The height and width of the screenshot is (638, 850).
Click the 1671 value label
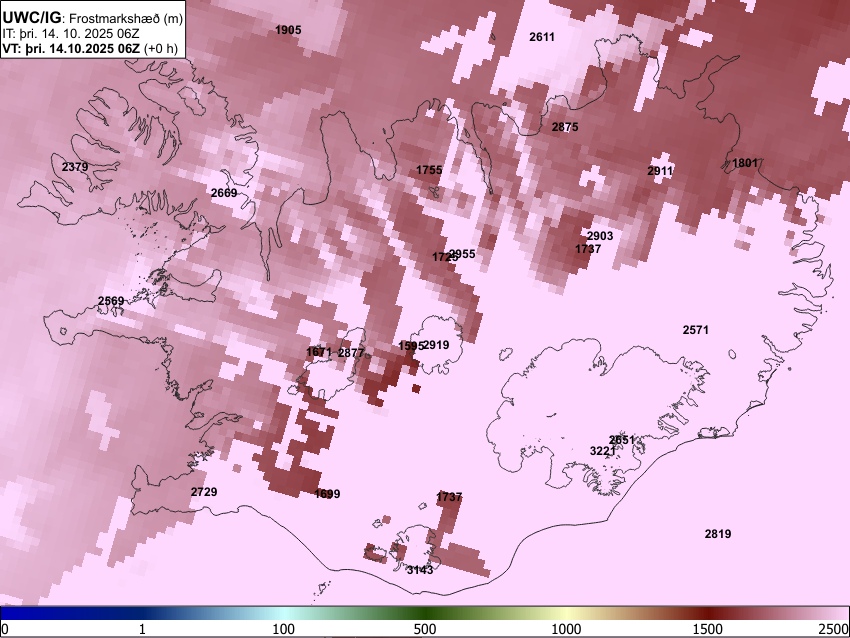(x=319, y=352)
